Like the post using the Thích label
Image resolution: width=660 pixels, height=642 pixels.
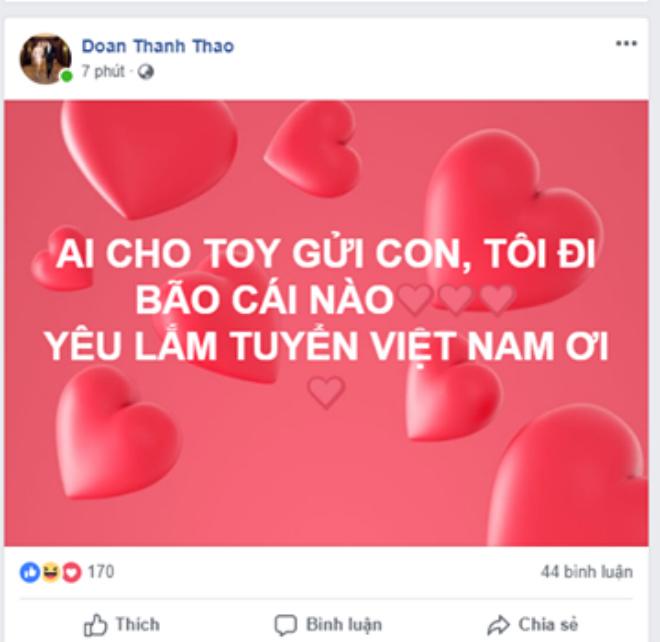[x=138, y=624]
